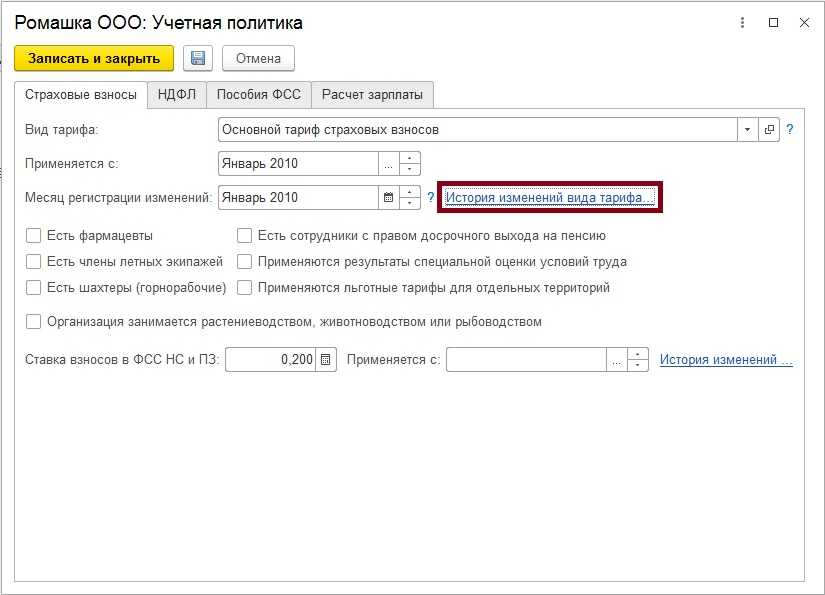Screen dimensions: 825x595
Task: Close the Учетная политика window
Action: click(804, 23)
